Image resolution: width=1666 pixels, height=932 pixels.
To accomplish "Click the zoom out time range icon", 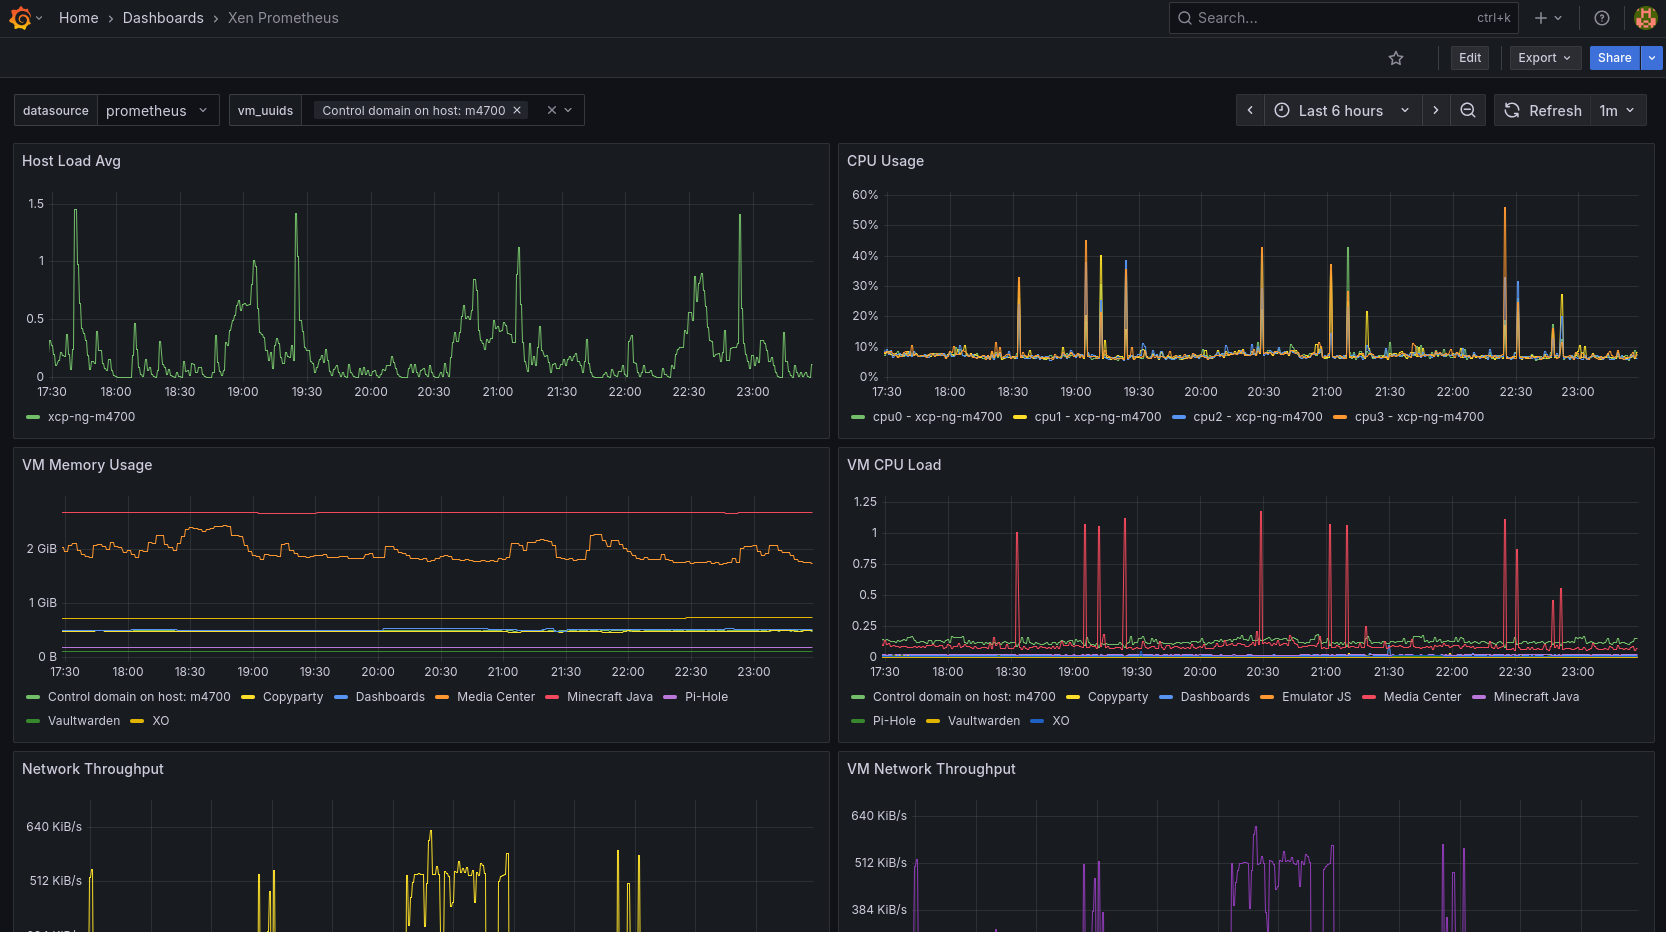I will (1468, 110).
